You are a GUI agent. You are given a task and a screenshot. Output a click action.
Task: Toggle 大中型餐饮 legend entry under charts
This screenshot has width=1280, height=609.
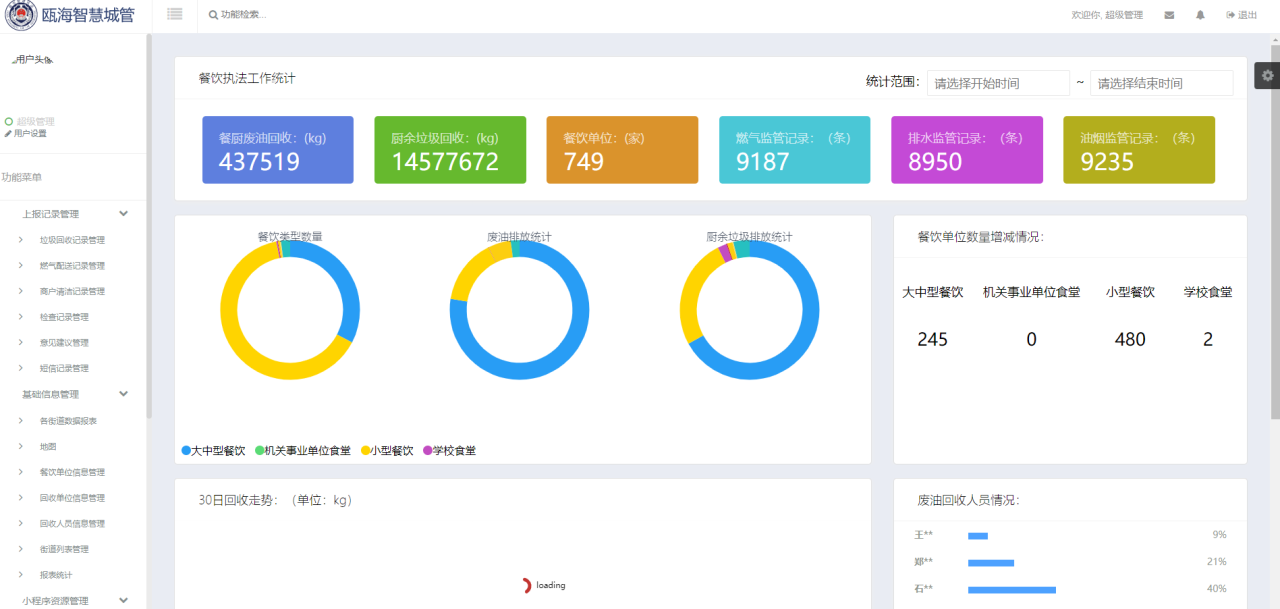(x=213, y=451)
